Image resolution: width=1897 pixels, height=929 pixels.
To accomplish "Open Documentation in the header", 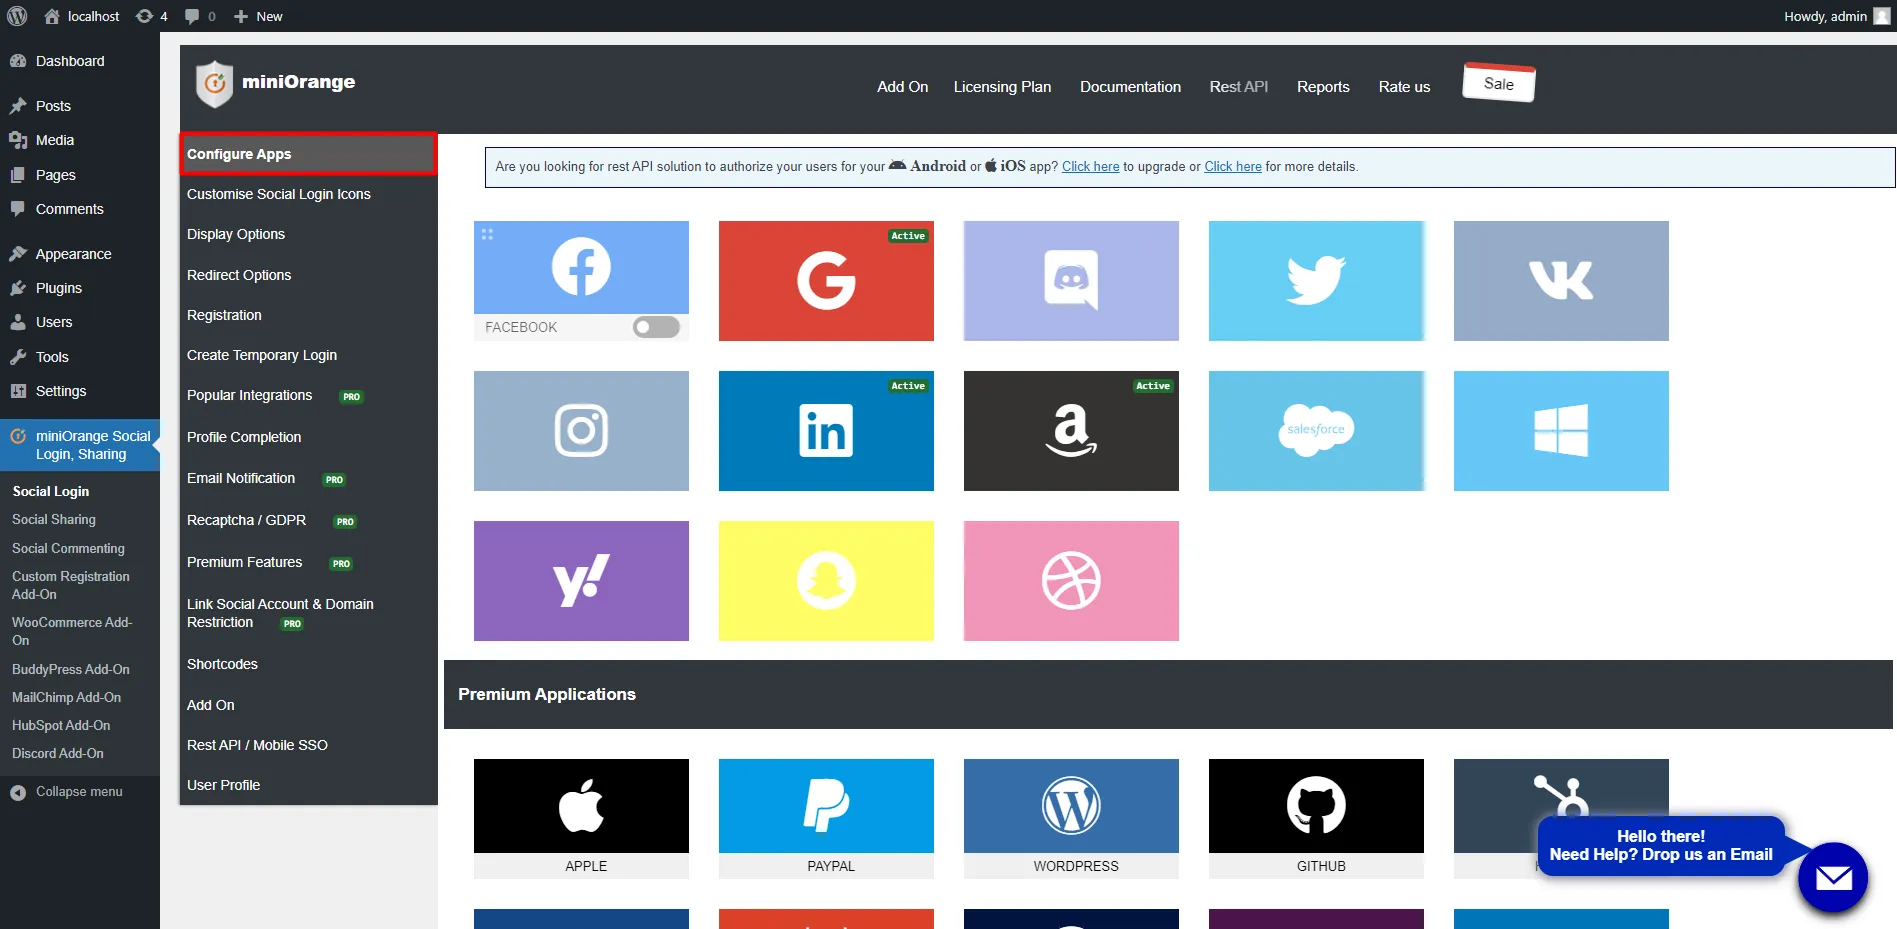I will pyautogui.click(x=1130, y=87).
